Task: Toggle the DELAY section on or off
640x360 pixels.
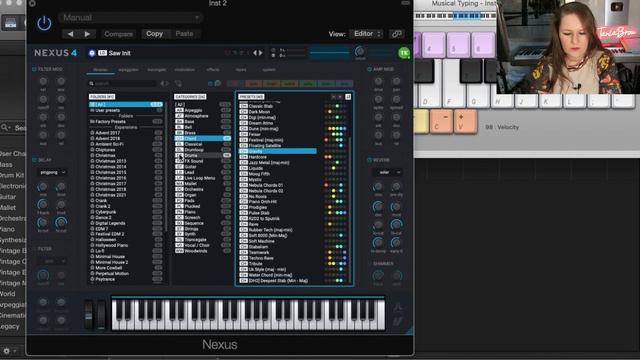Action: coord(34,160)
